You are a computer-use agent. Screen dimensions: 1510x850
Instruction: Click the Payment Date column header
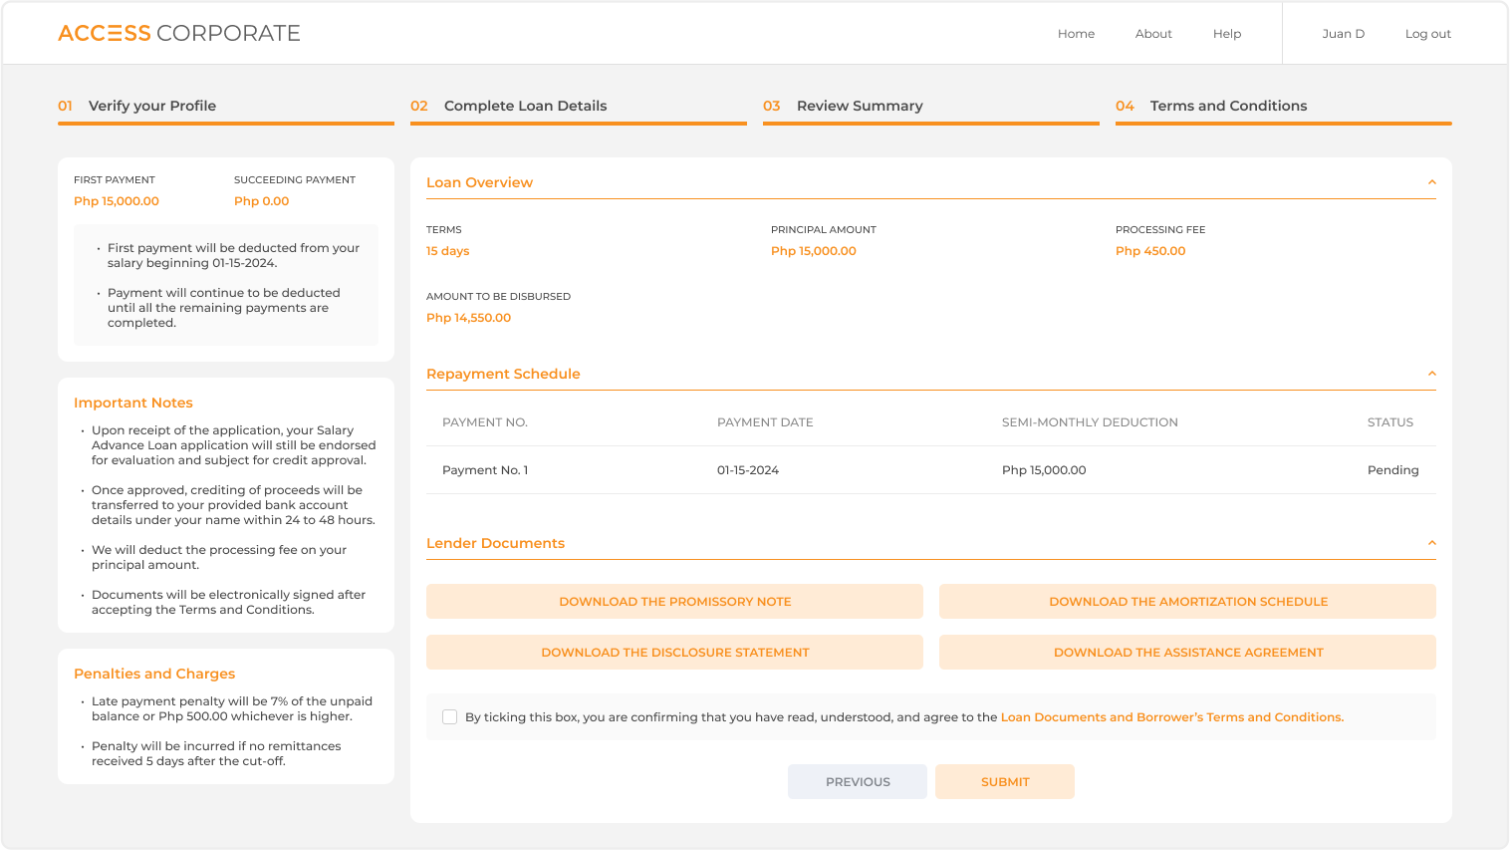pos(765,422)
